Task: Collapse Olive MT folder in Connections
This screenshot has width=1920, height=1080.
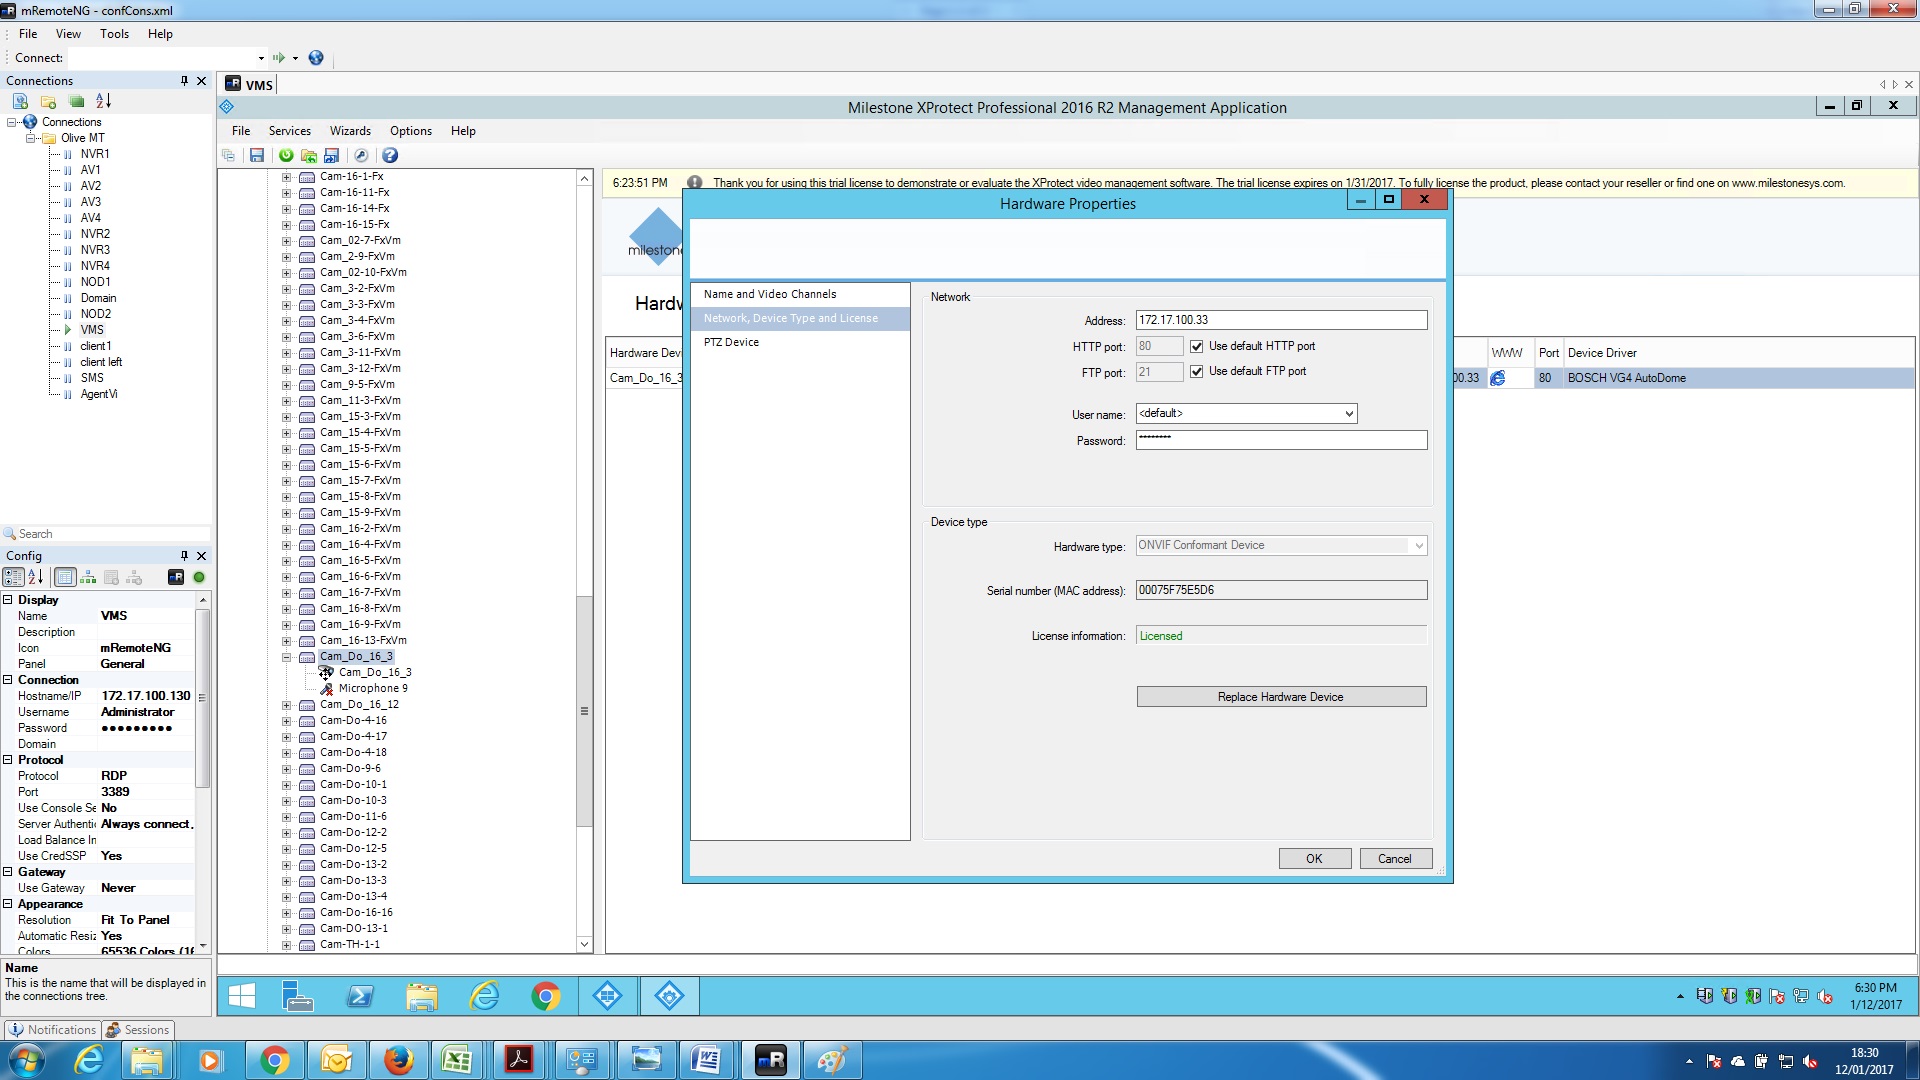Action: [x=30, y=138]
